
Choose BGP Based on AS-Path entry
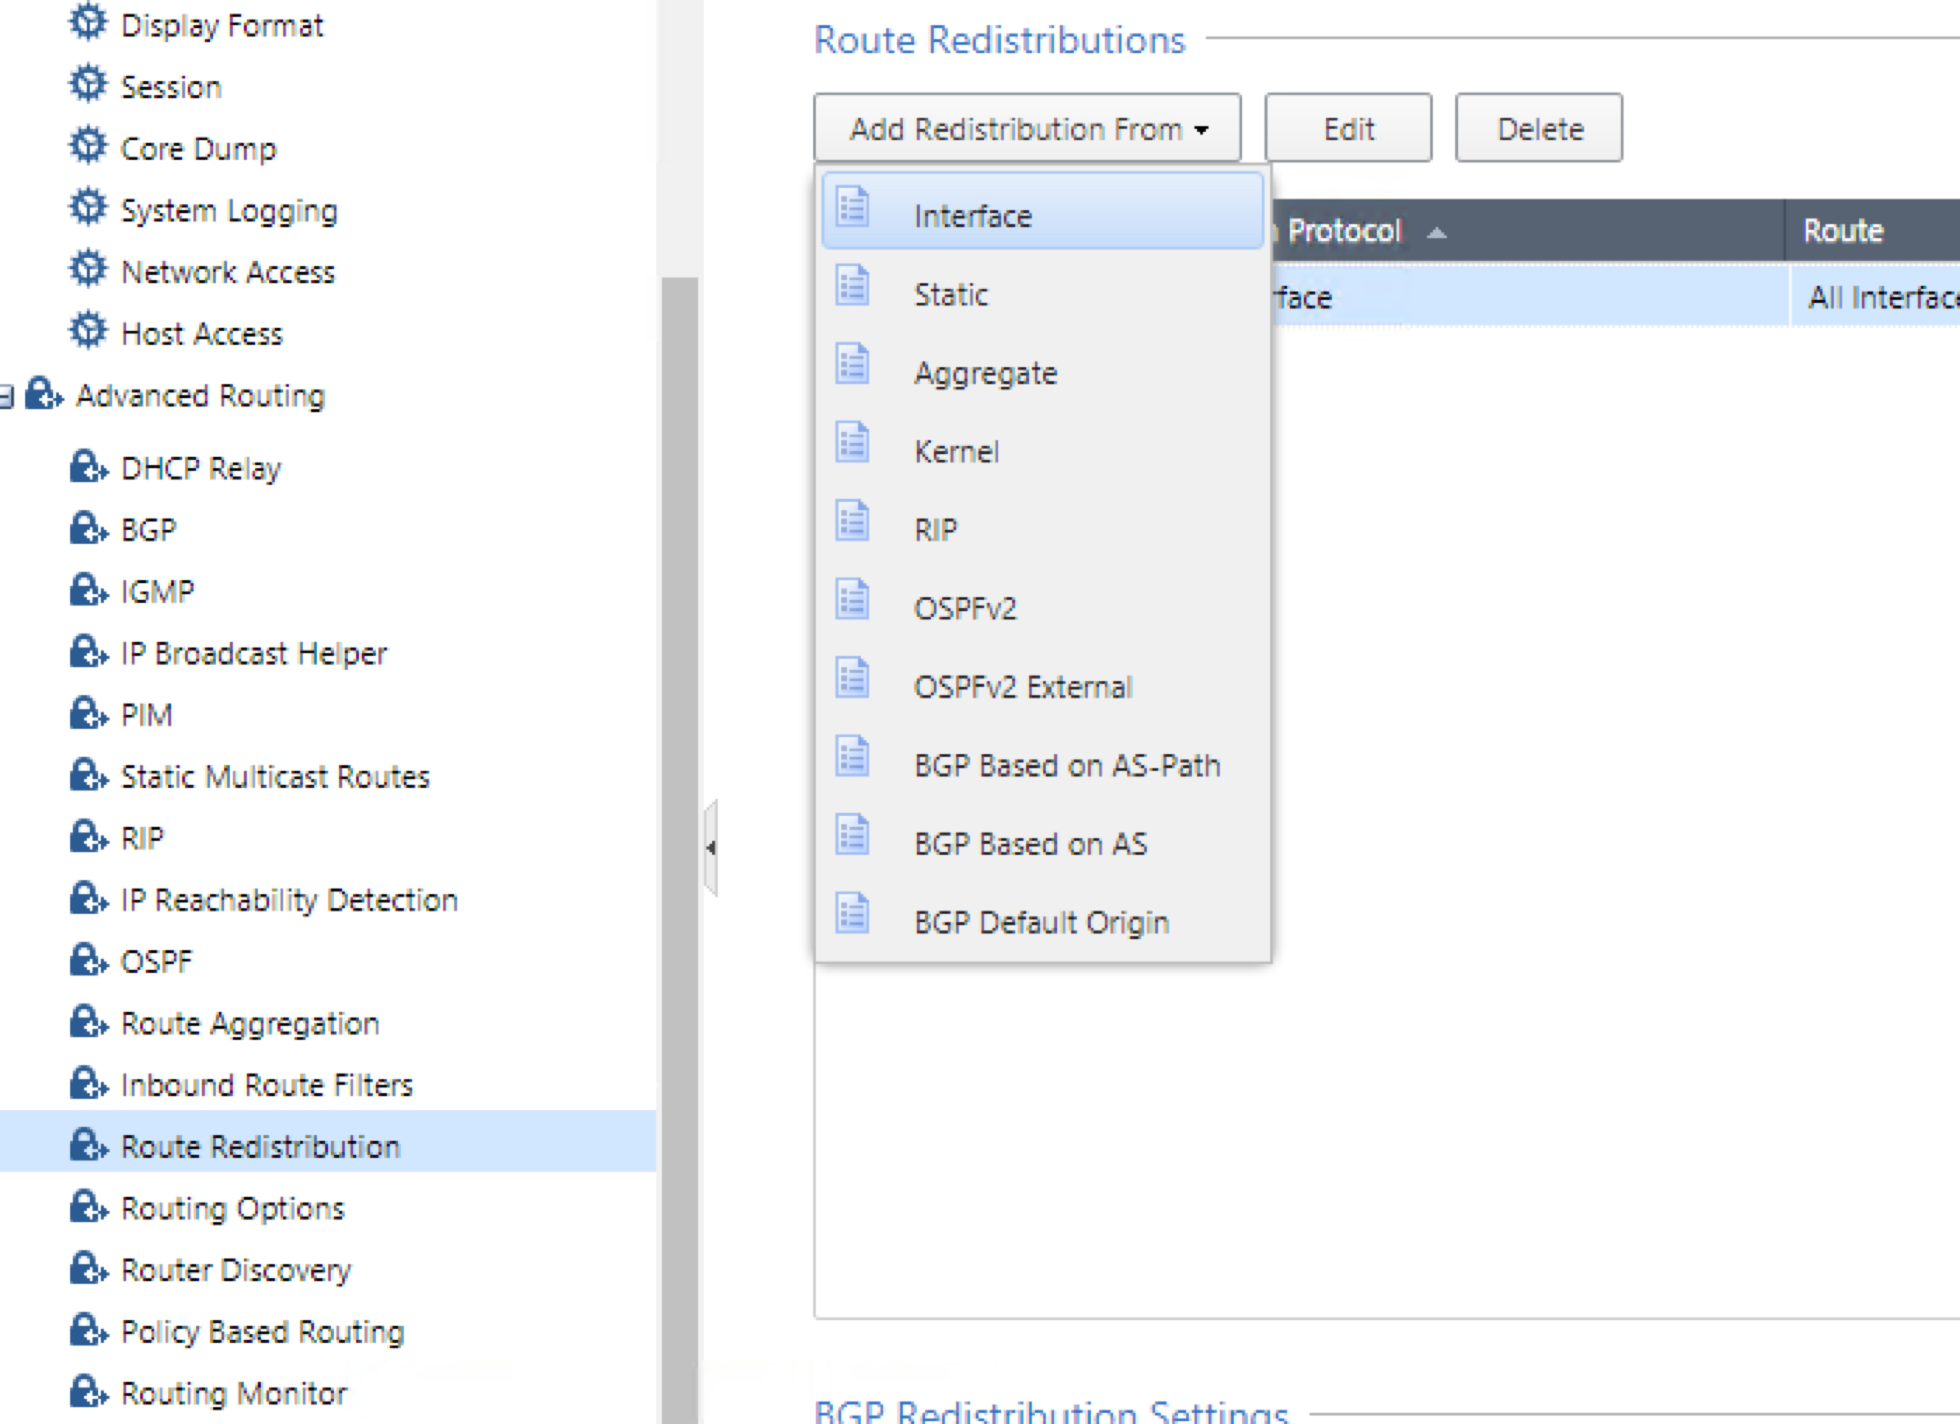[1066, 765]
